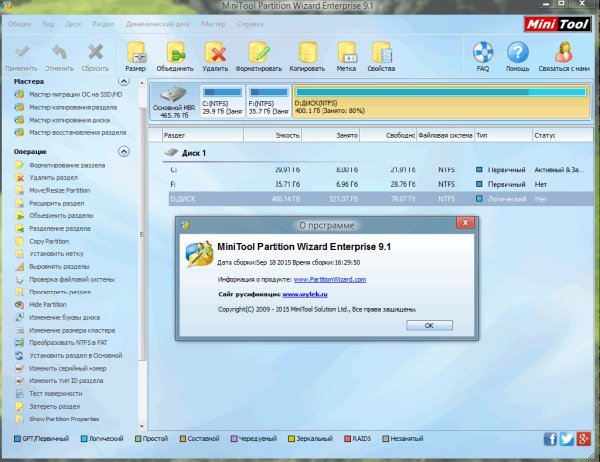The height and width of the screenshot is (462, 600).
Task: Choose Удалить раздел operation
Action: tap(53, 178)
